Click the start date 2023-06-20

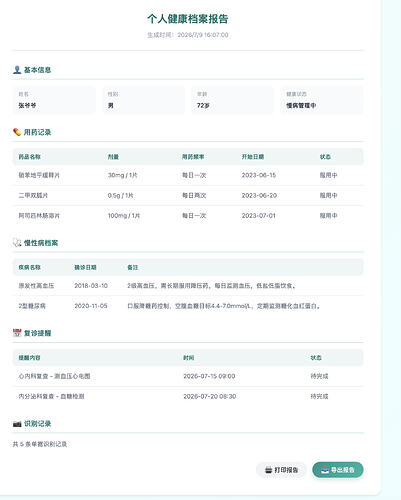coord(259,195)
